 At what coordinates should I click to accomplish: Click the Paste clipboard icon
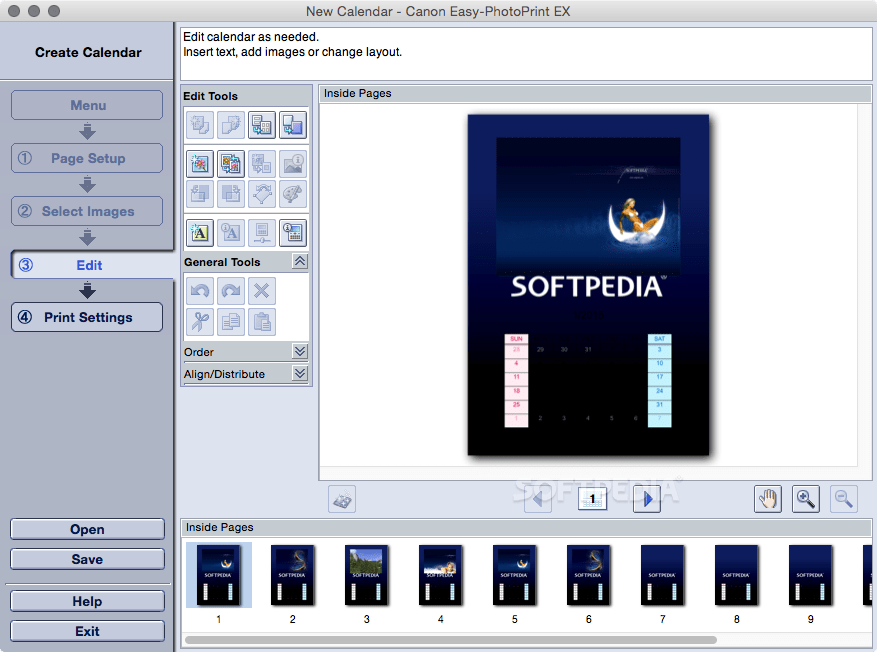point(262,322)
